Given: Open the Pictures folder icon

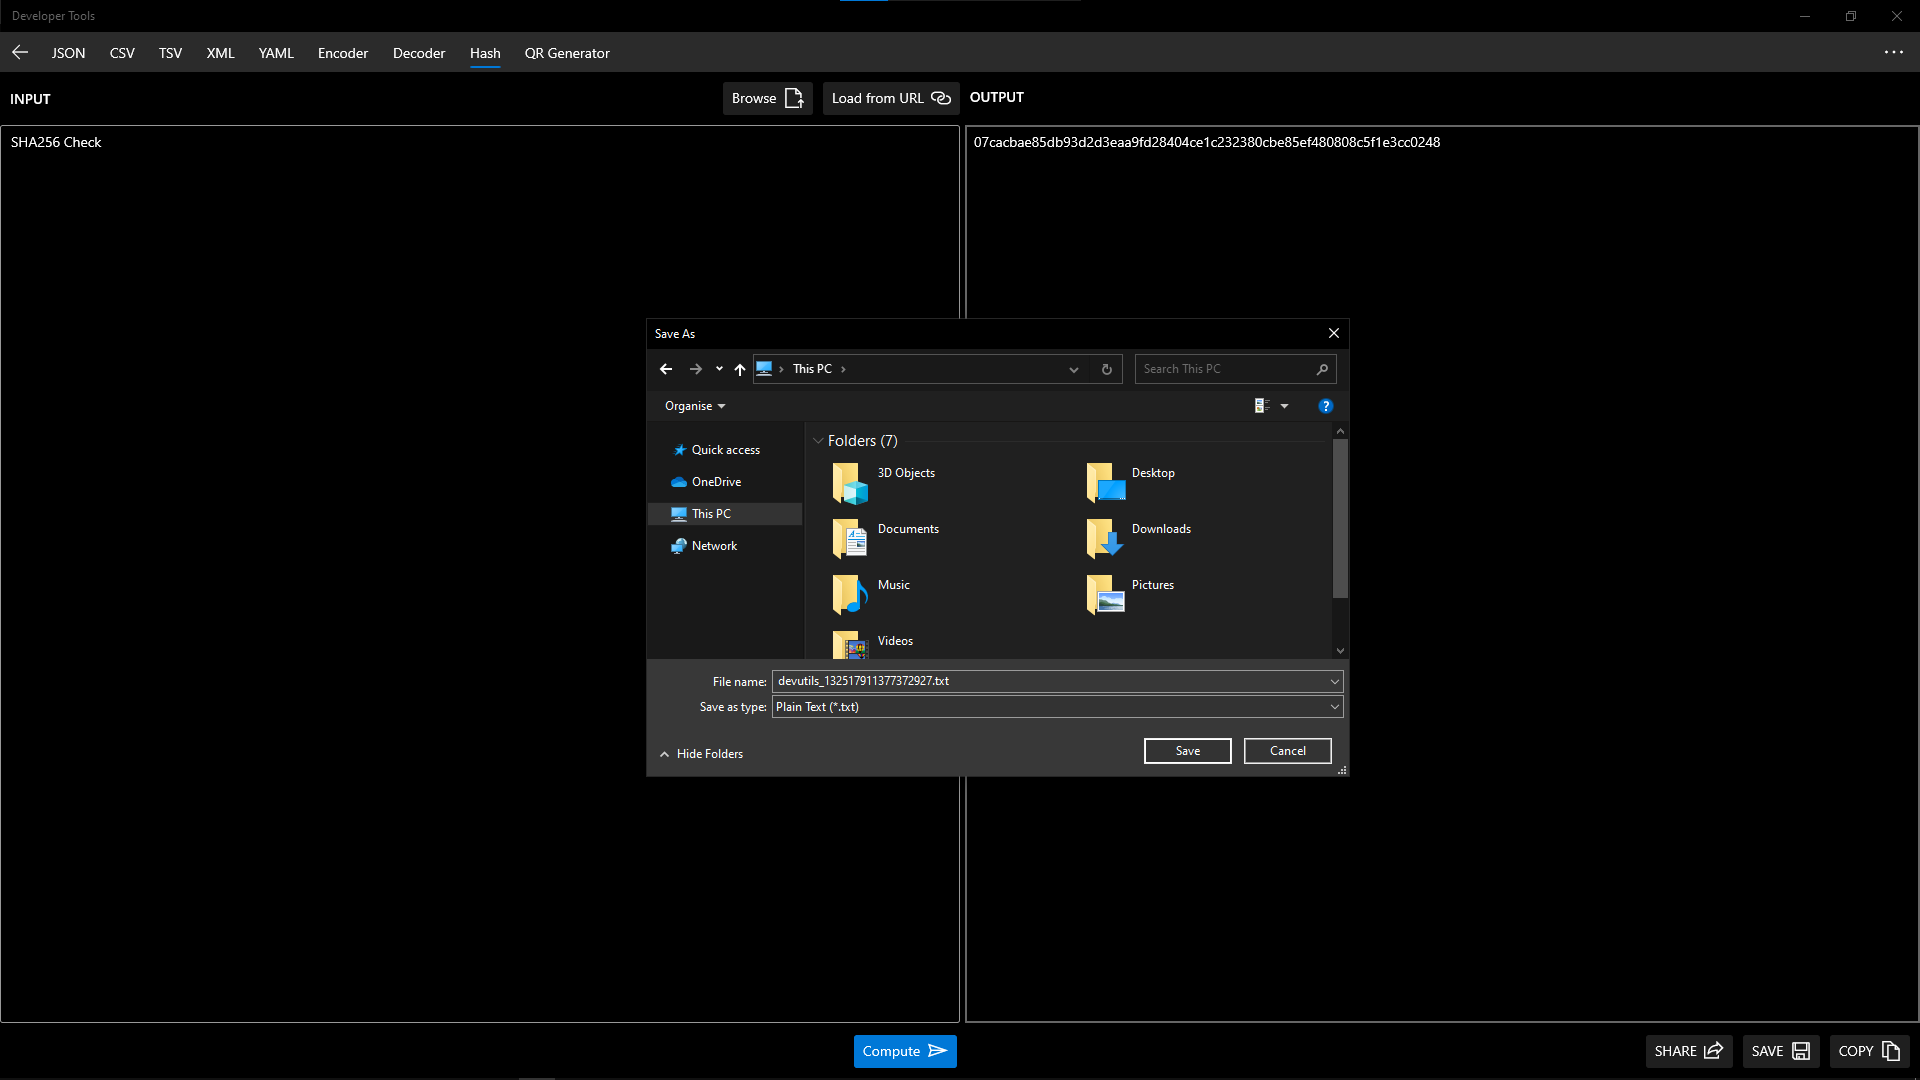Looking at the screenshot, I should click(1104, 594).
